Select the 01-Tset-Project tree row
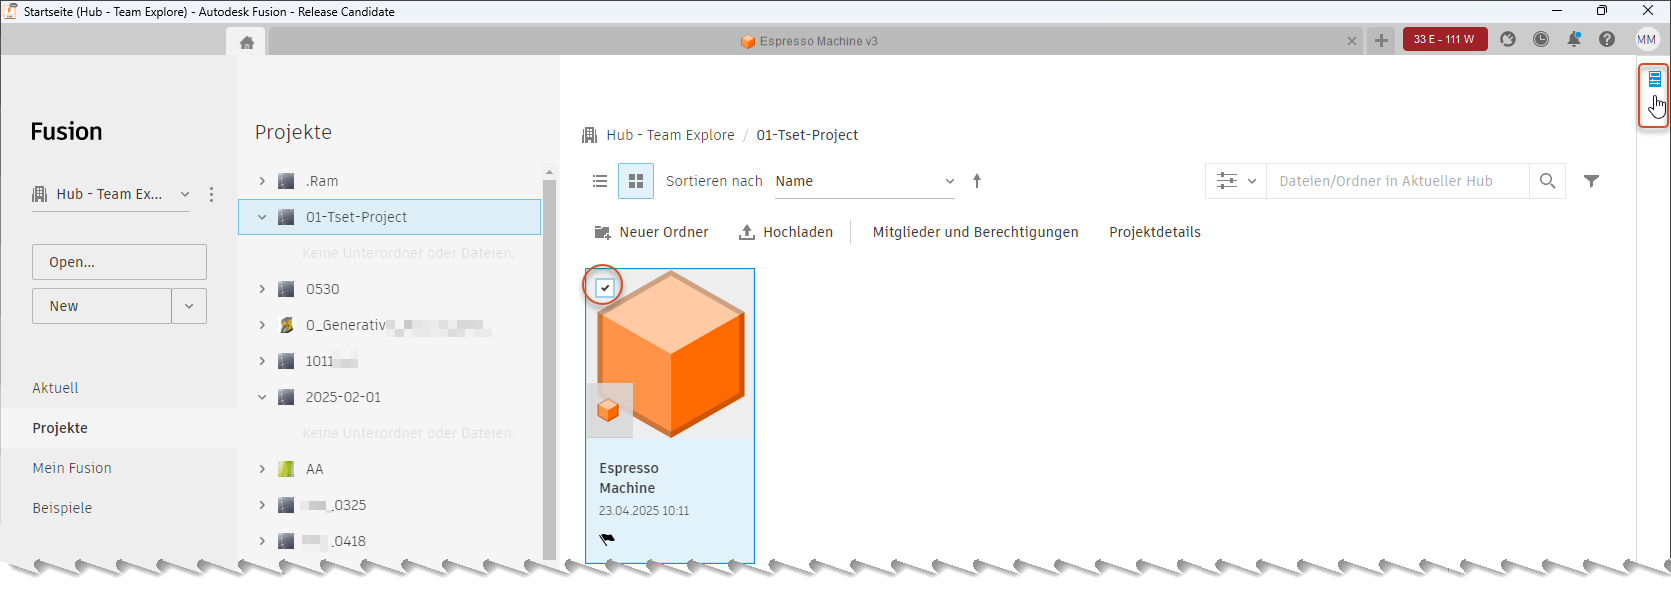The height and width of the screenshot is (606, 1671). [389, 217]
